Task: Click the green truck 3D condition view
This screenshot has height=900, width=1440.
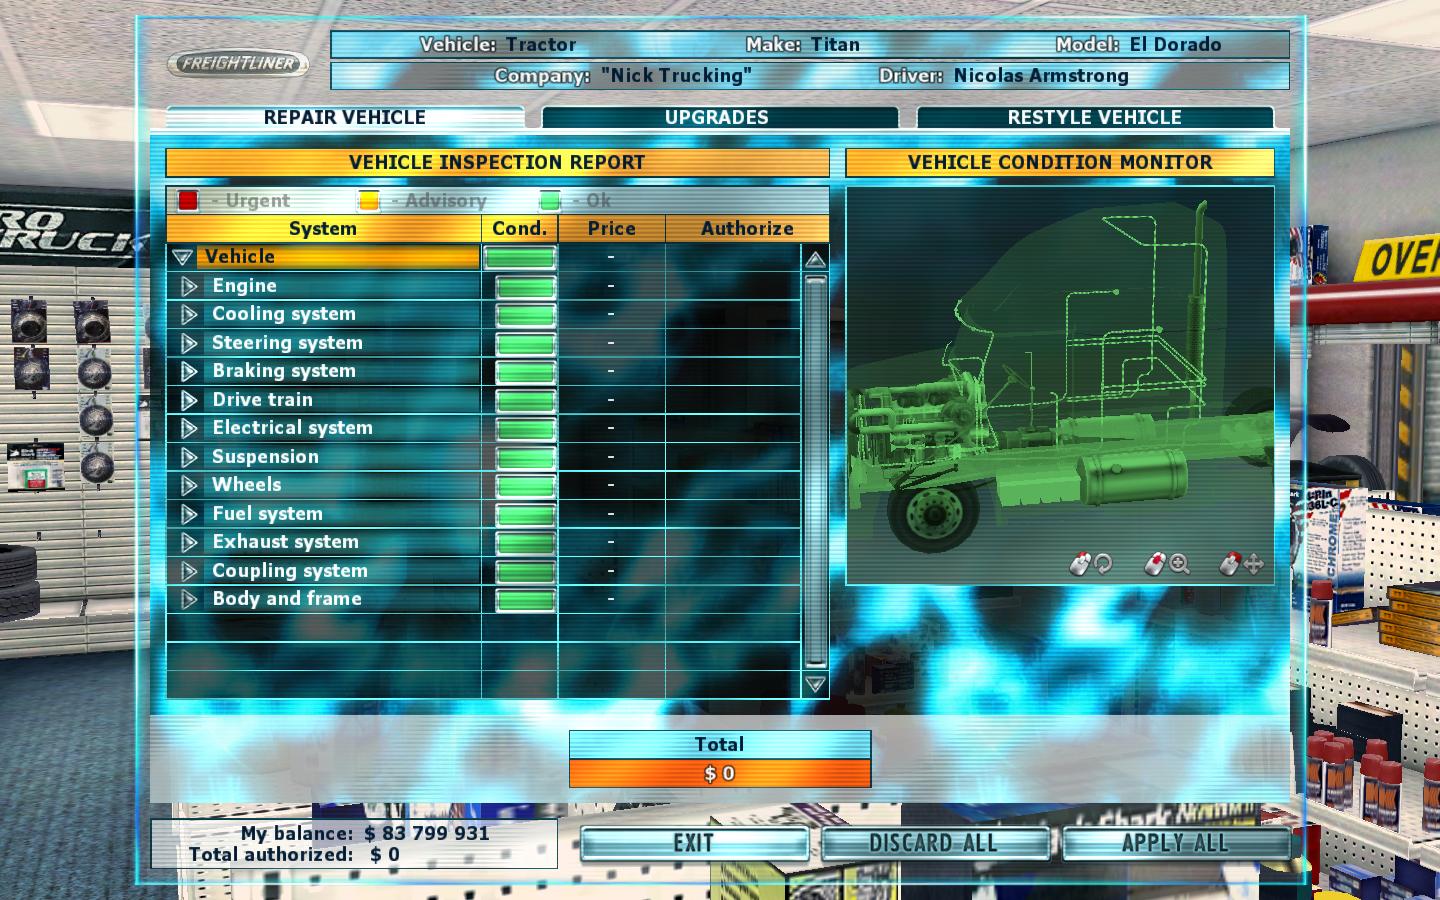Action: [x=1060, y=385]
